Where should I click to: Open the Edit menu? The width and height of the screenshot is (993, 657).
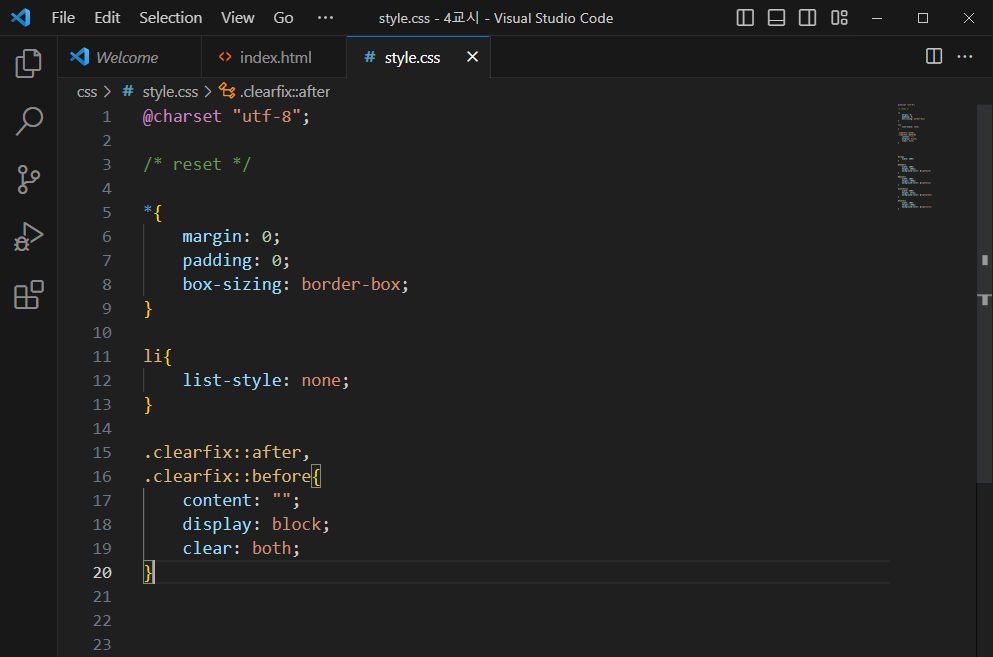107,18
